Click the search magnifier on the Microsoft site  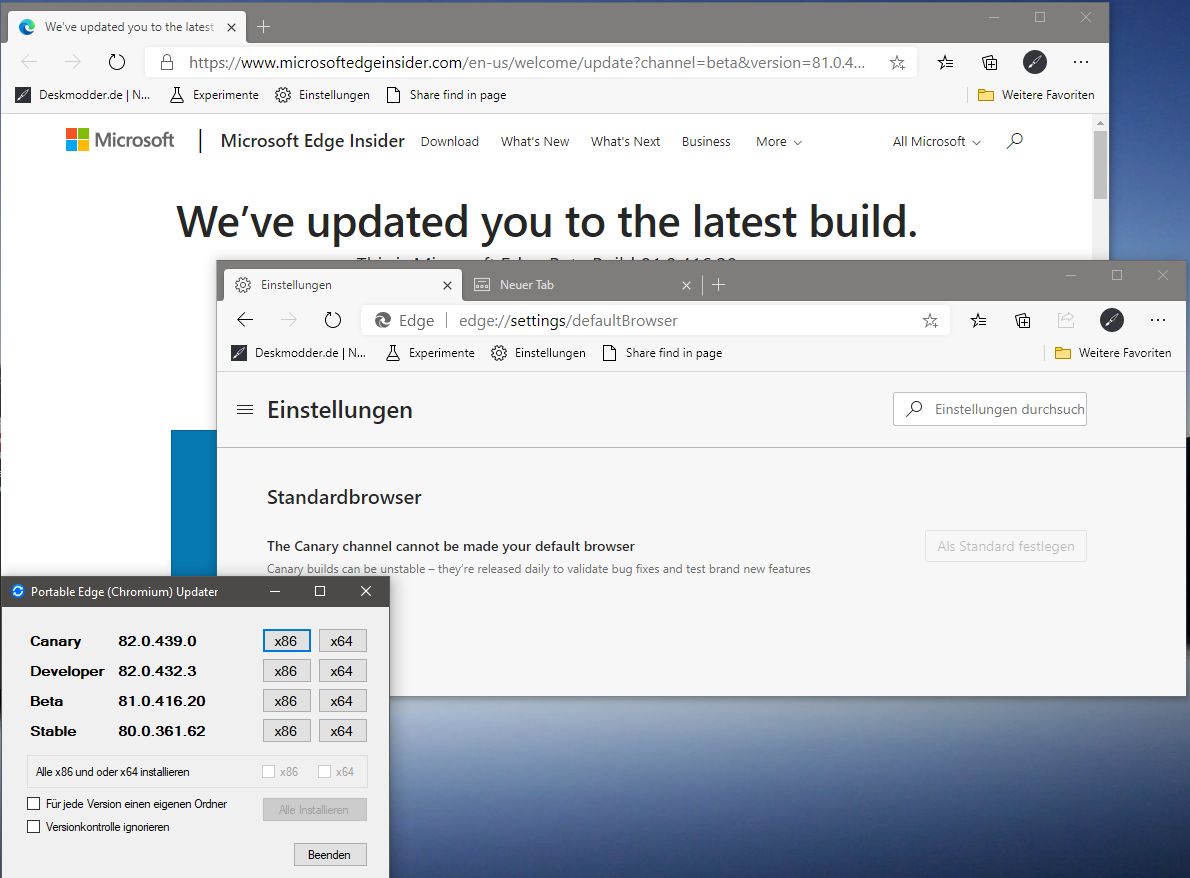[x=1015, y=140]
